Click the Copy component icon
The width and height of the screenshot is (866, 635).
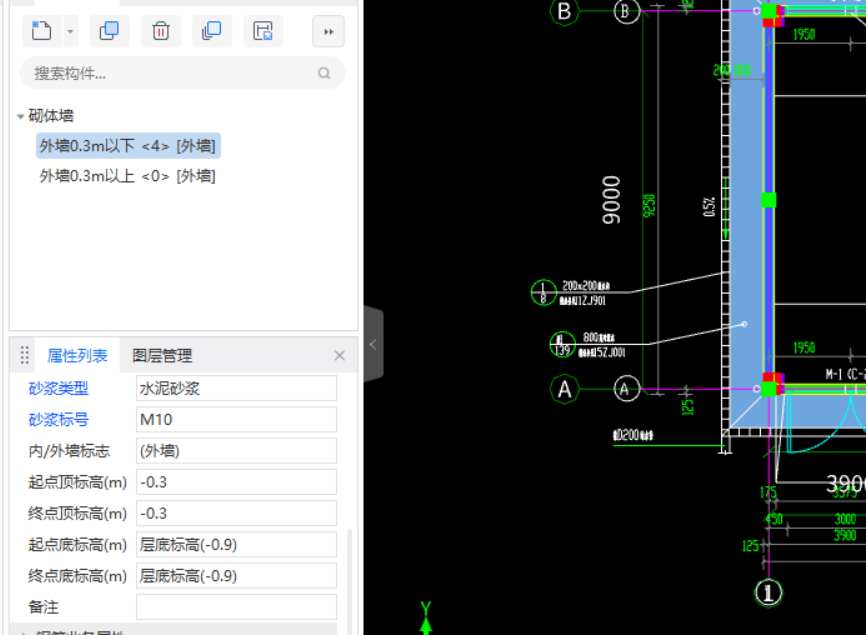[x=109, y=31]
